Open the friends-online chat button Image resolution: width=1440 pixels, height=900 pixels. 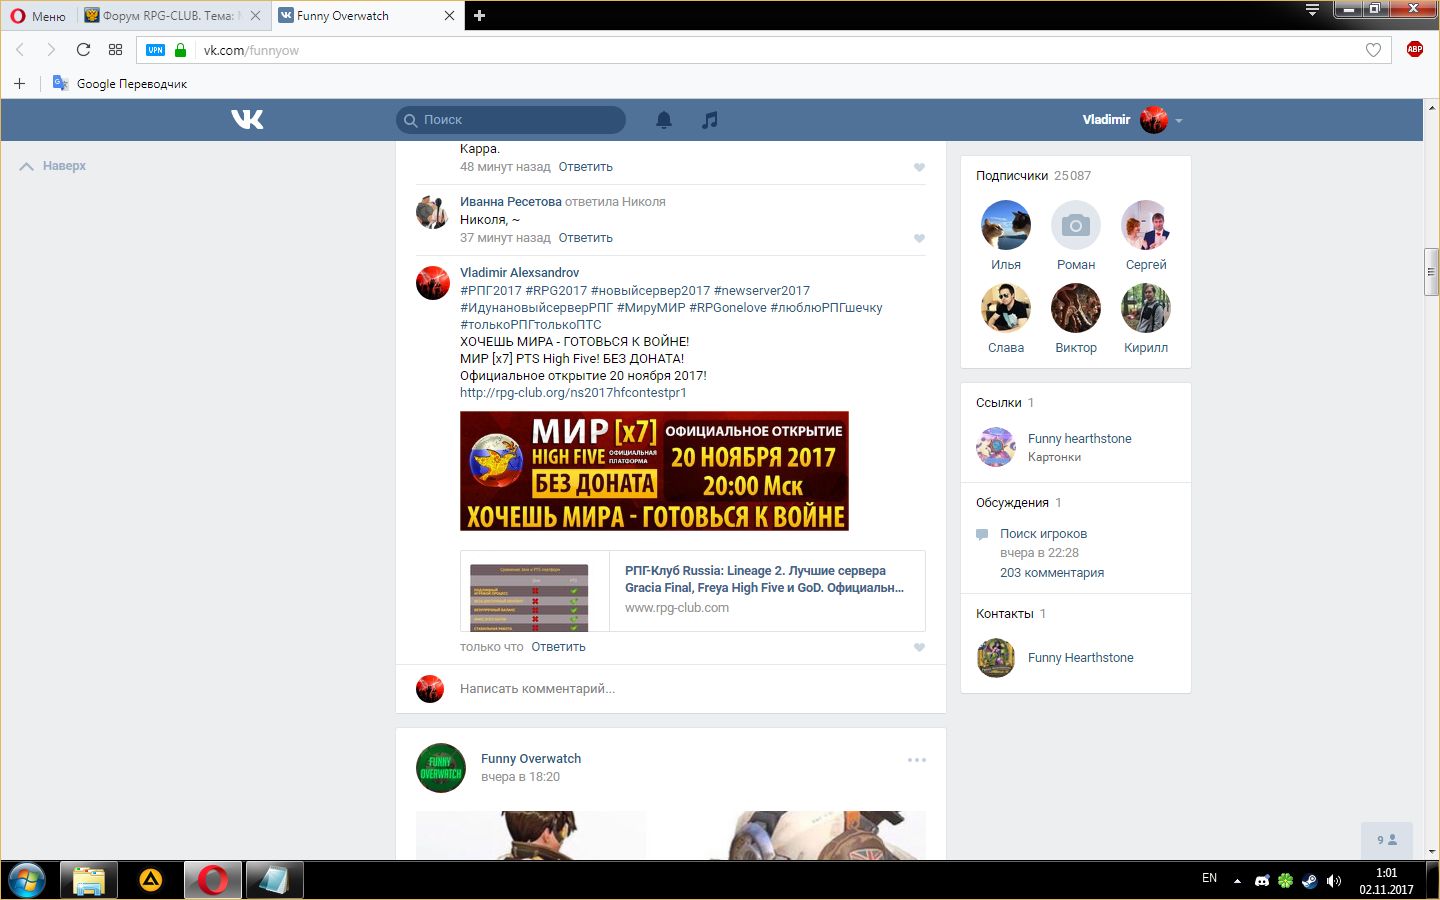pos(1387,840)
